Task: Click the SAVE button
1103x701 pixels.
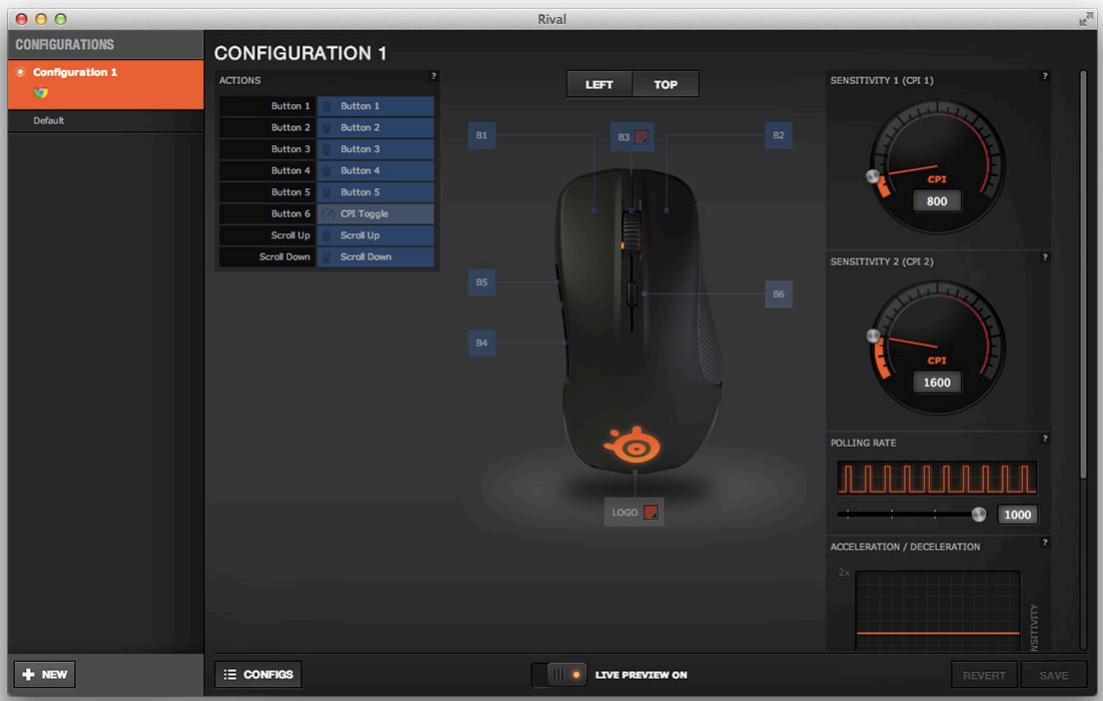Action: 1054,676
